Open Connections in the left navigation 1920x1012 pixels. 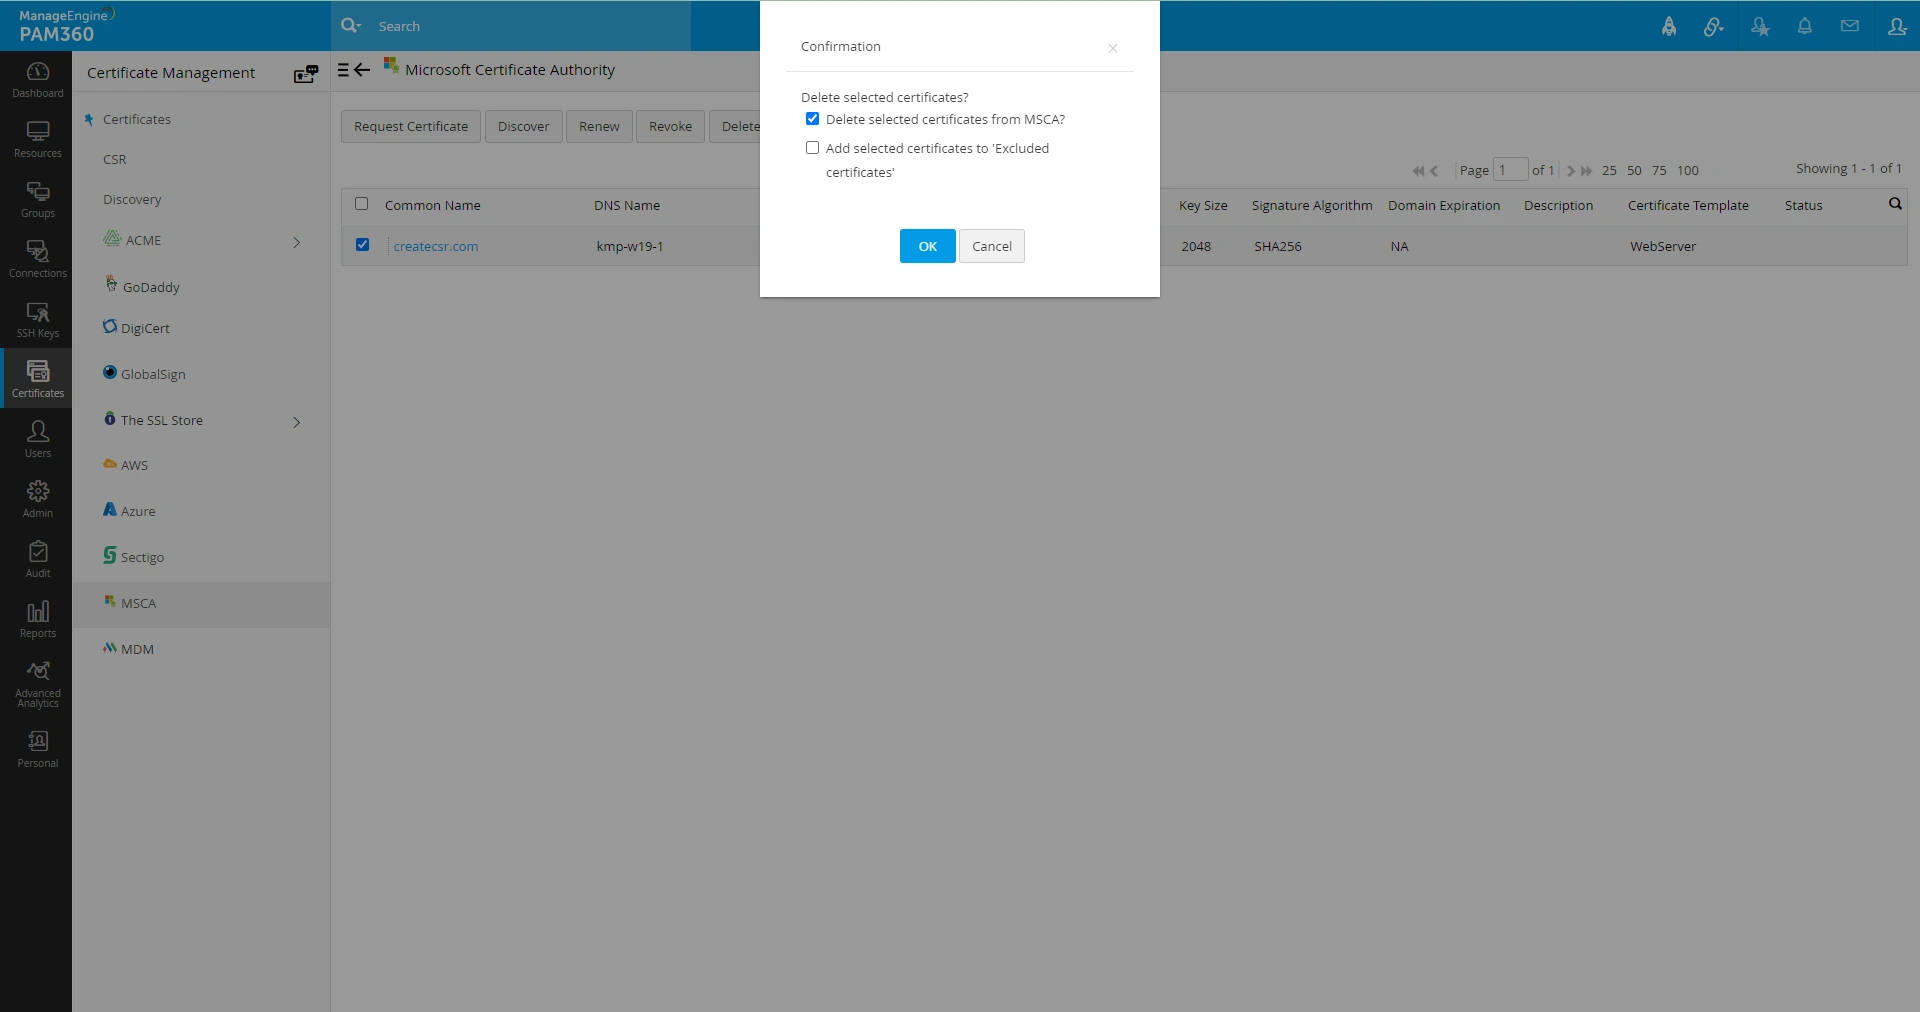pyautogui.click(x=37, y=260)
